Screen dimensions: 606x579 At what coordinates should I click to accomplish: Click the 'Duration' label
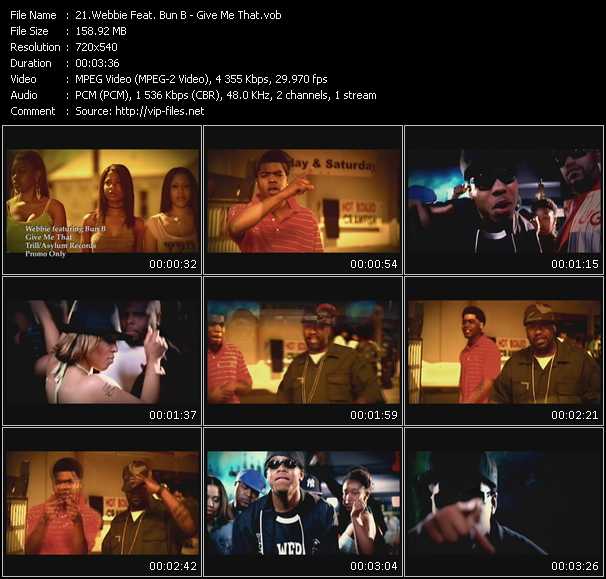(x=31, y=63)
